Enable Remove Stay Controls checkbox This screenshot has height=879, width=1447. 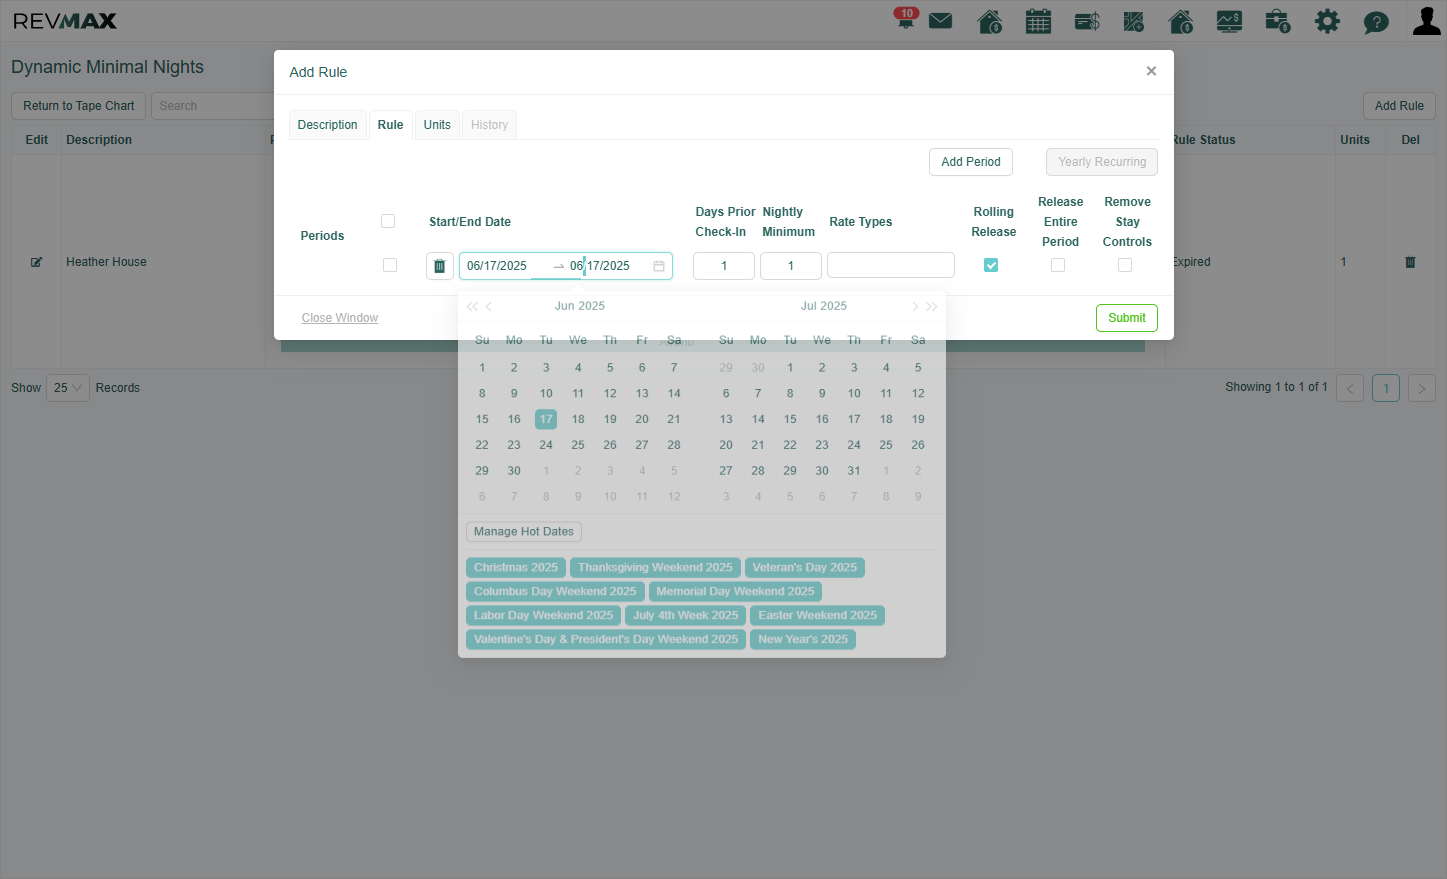[x=1125, y=265]
